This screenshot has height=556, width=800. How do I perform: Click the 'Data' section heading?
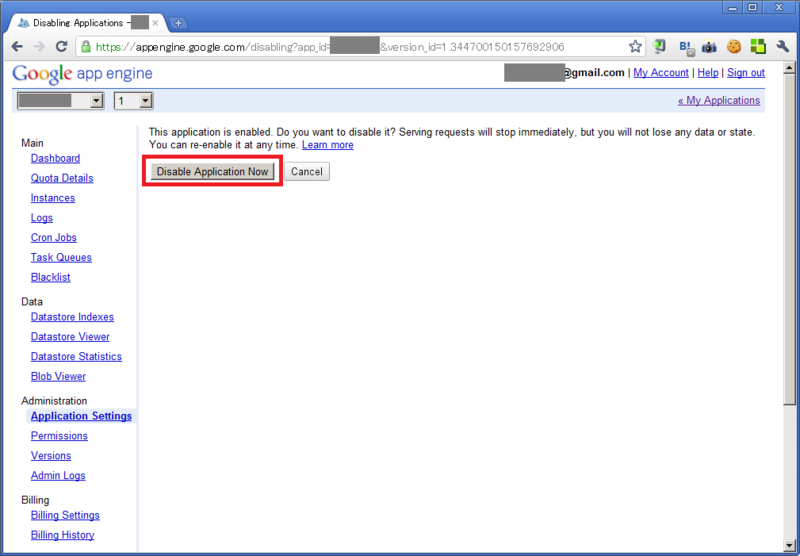[x=32, y=301]
